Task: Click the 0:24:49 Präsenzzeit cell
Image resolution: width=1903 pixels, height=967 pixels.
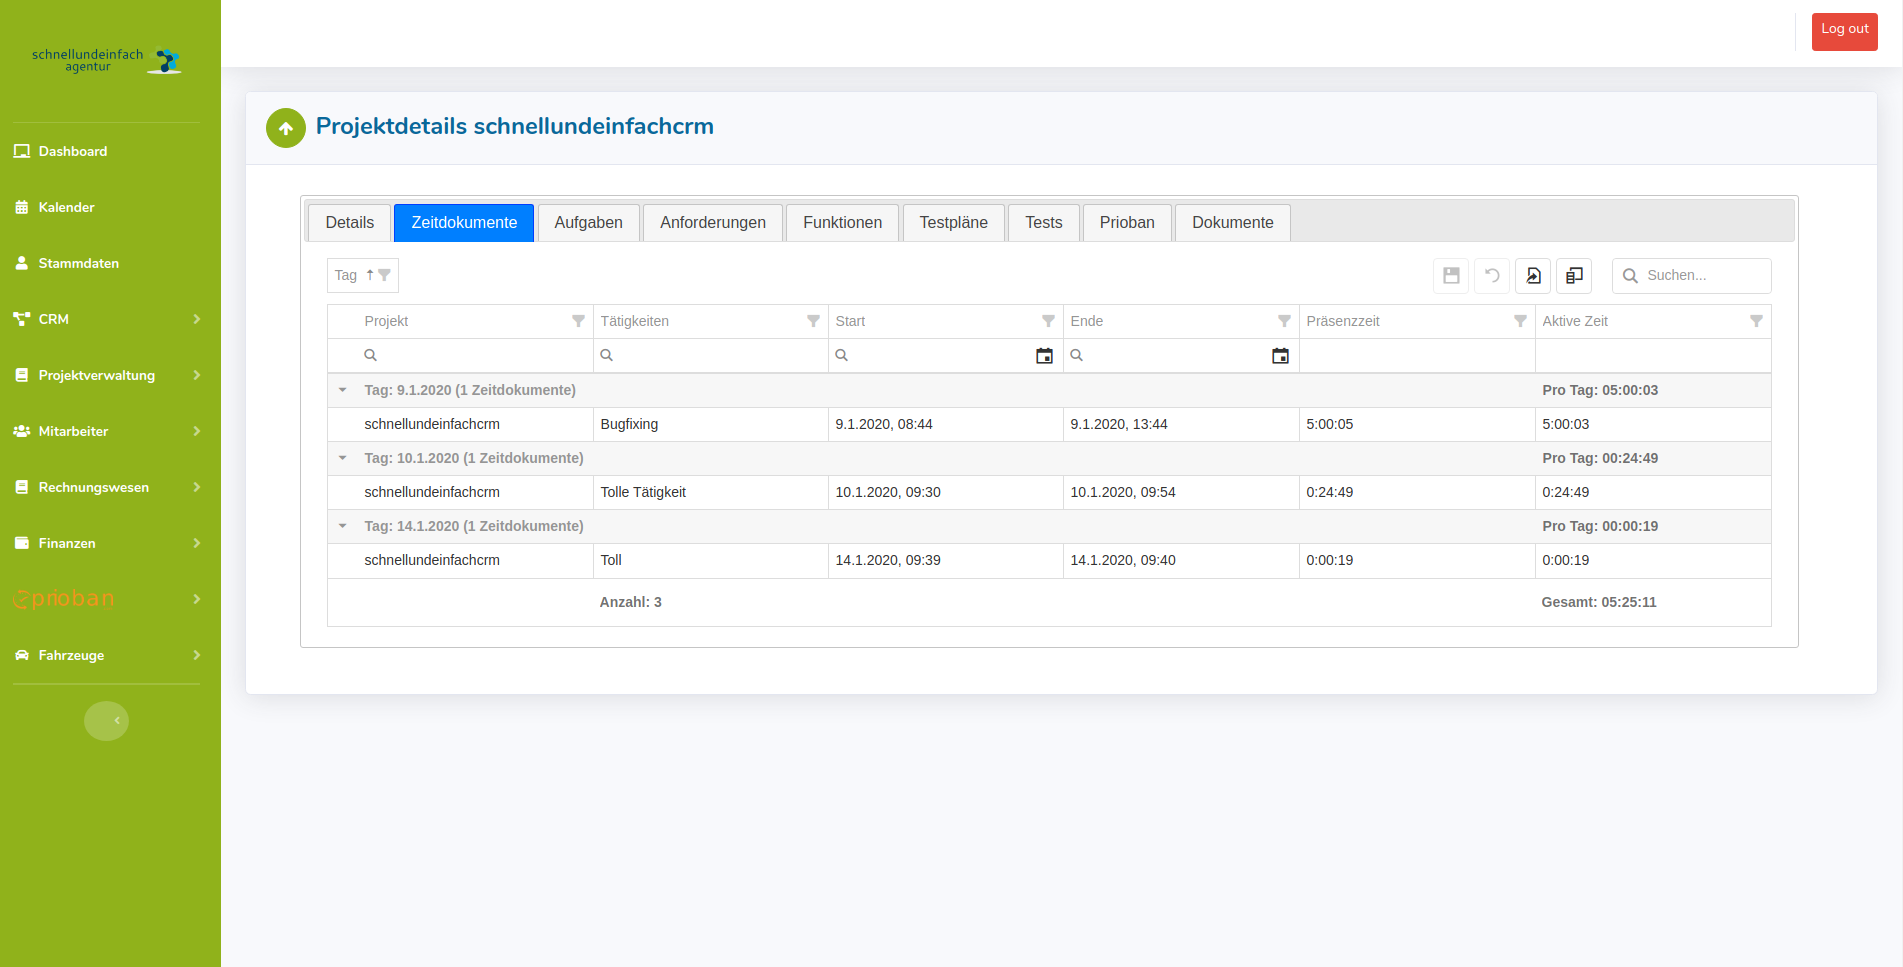Action: (1418, 492)
